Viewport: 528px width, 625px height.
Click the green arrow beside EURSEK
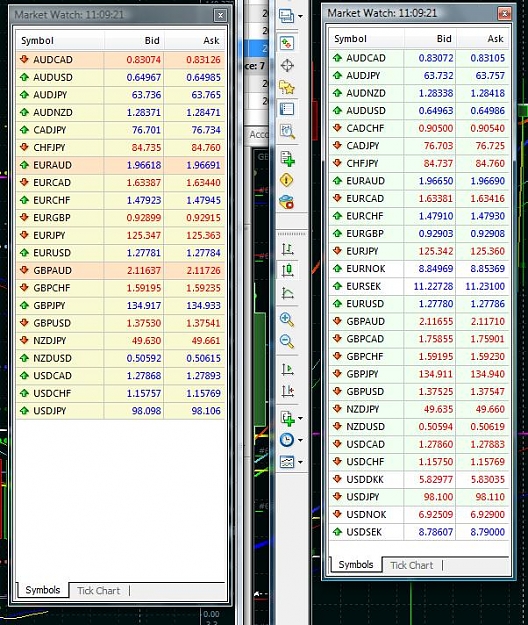(338, 286)
